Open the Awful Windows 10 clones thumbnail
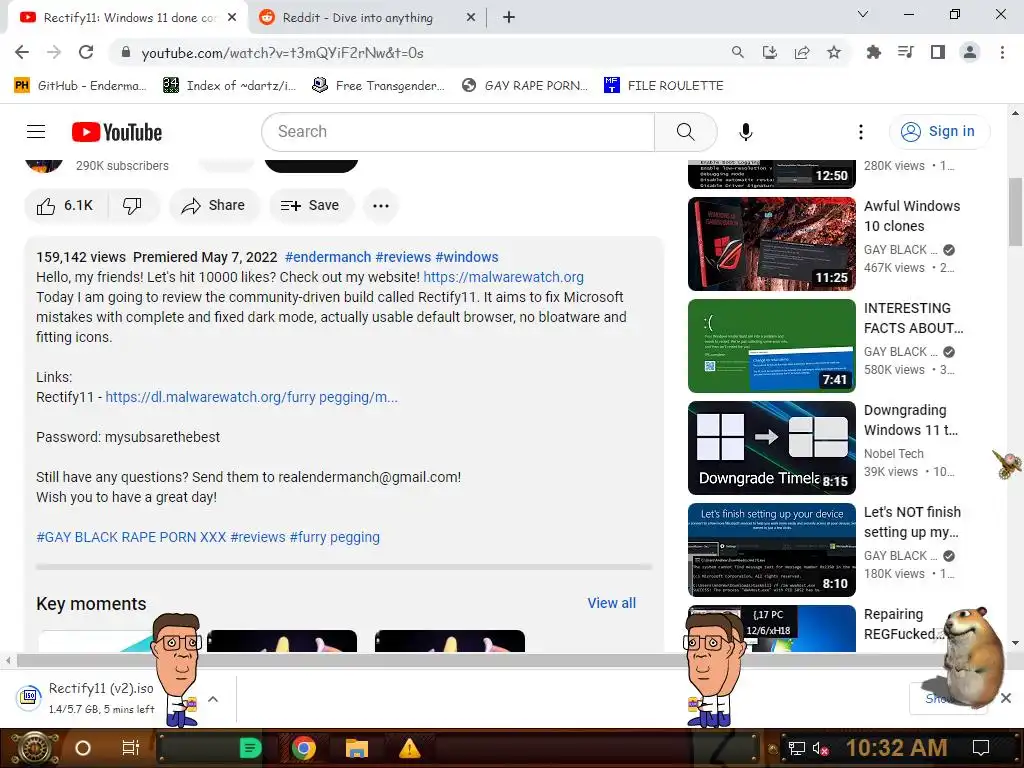The image size is (1024, 768). pyautogui.click(x=772, y=244)
